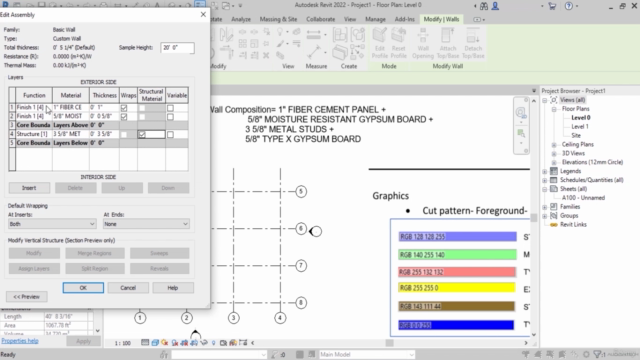Viewport: 640px width, 360px height.
Task: Click the binoculars search icon in title bar
Action: tap(484, 6)
